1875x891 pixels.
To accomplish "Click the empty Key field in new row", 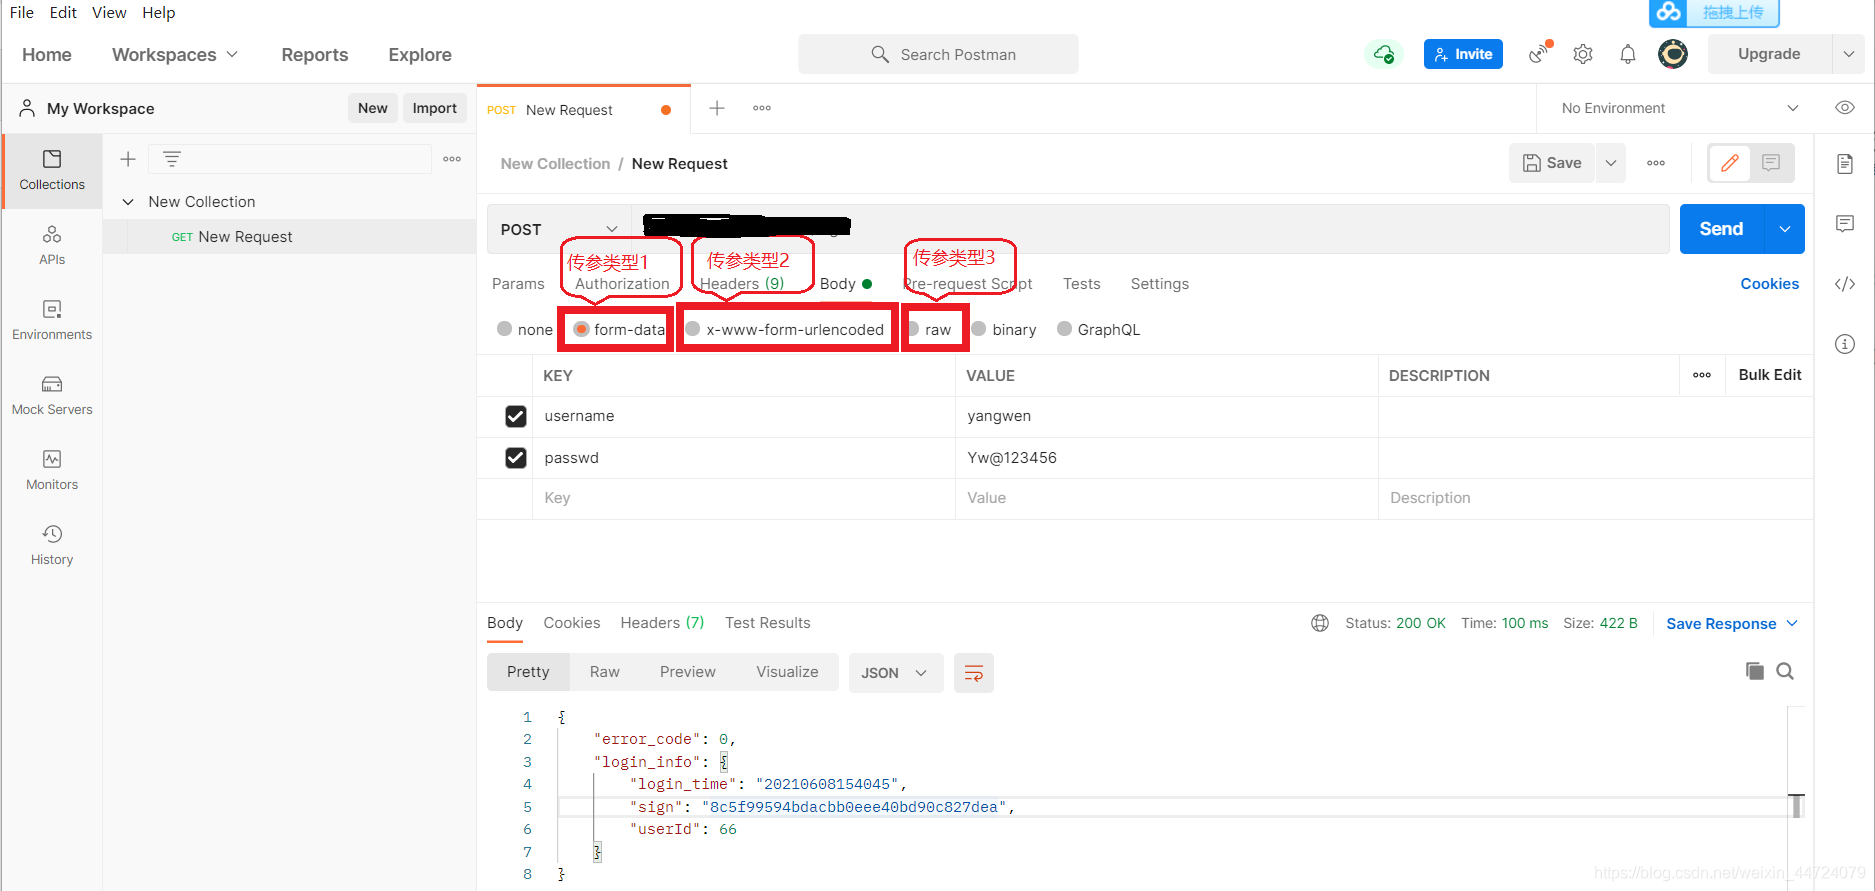I will (x=743, y=498).
